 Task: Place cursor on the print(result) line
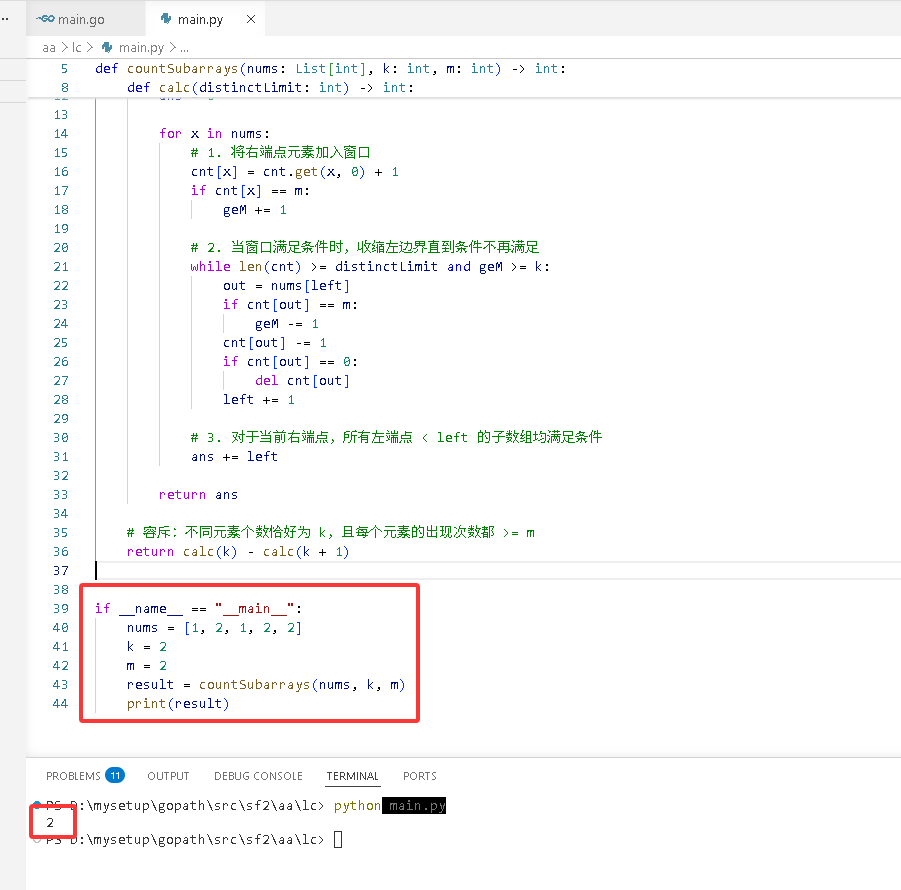178,703
